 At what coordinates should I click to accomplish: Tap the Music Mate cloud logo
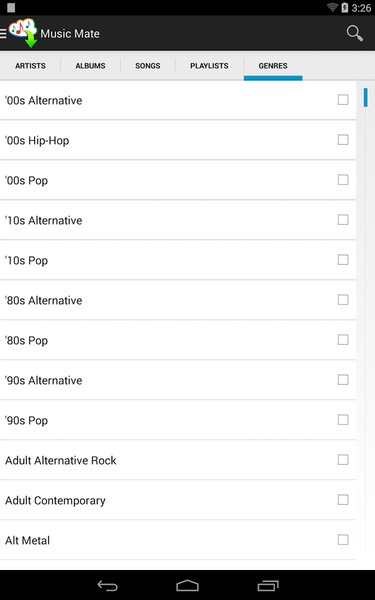(24, 33)
